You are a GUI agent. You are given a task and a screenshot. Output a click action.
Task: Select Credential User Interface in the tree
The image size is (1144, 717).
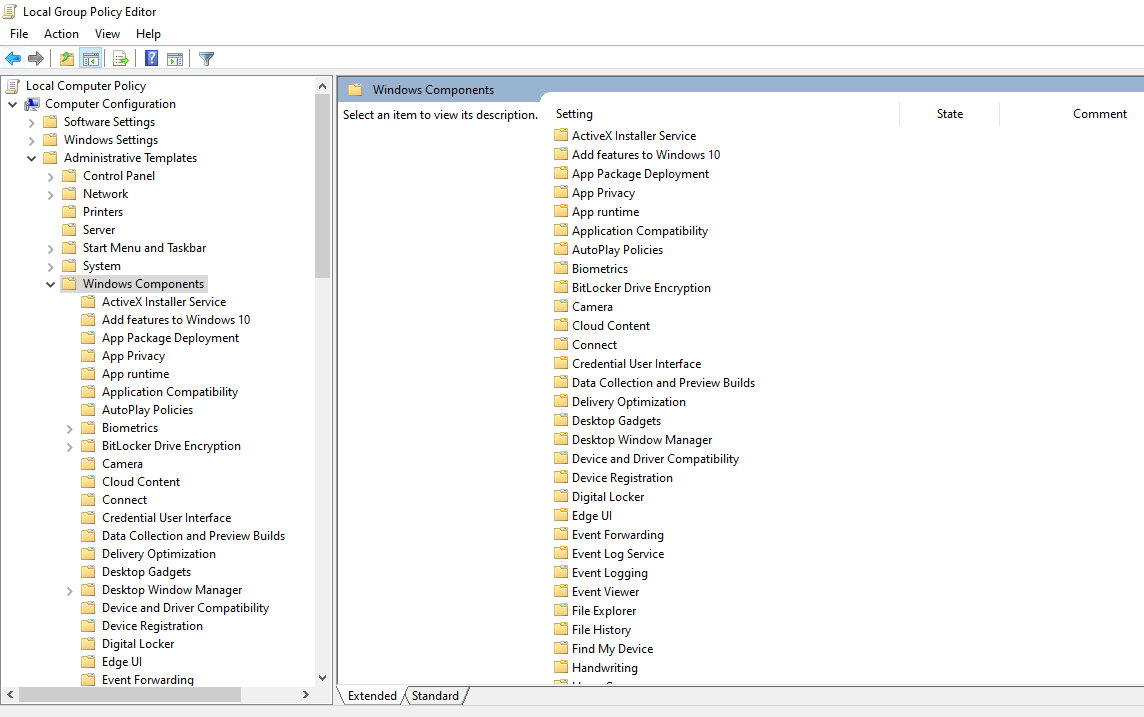(x=166, y=517)
